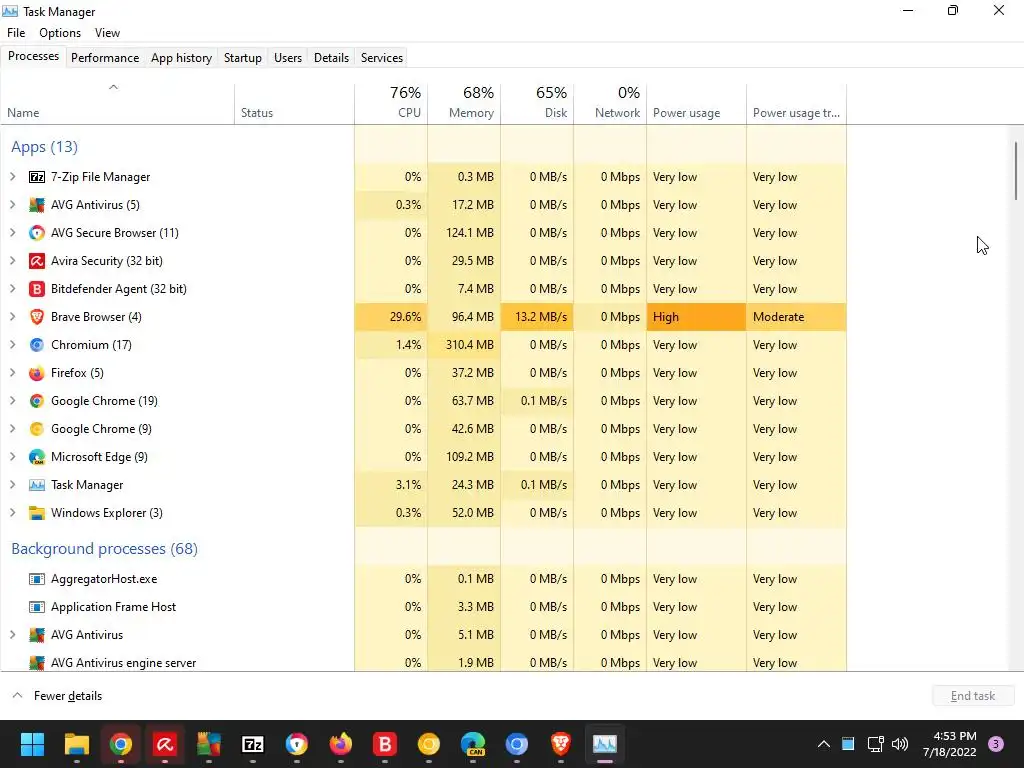Image resolution: width=1024 pixels, height=768 pixels.
Task: Select the AVG Secure Browser process icon
Action: tap(37, 233)
